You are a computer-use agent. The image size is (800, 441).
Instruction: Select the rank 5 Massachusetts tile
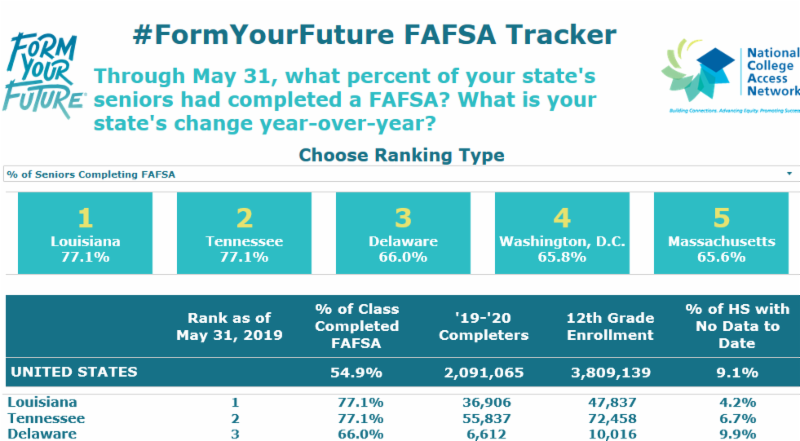(721, 233)
